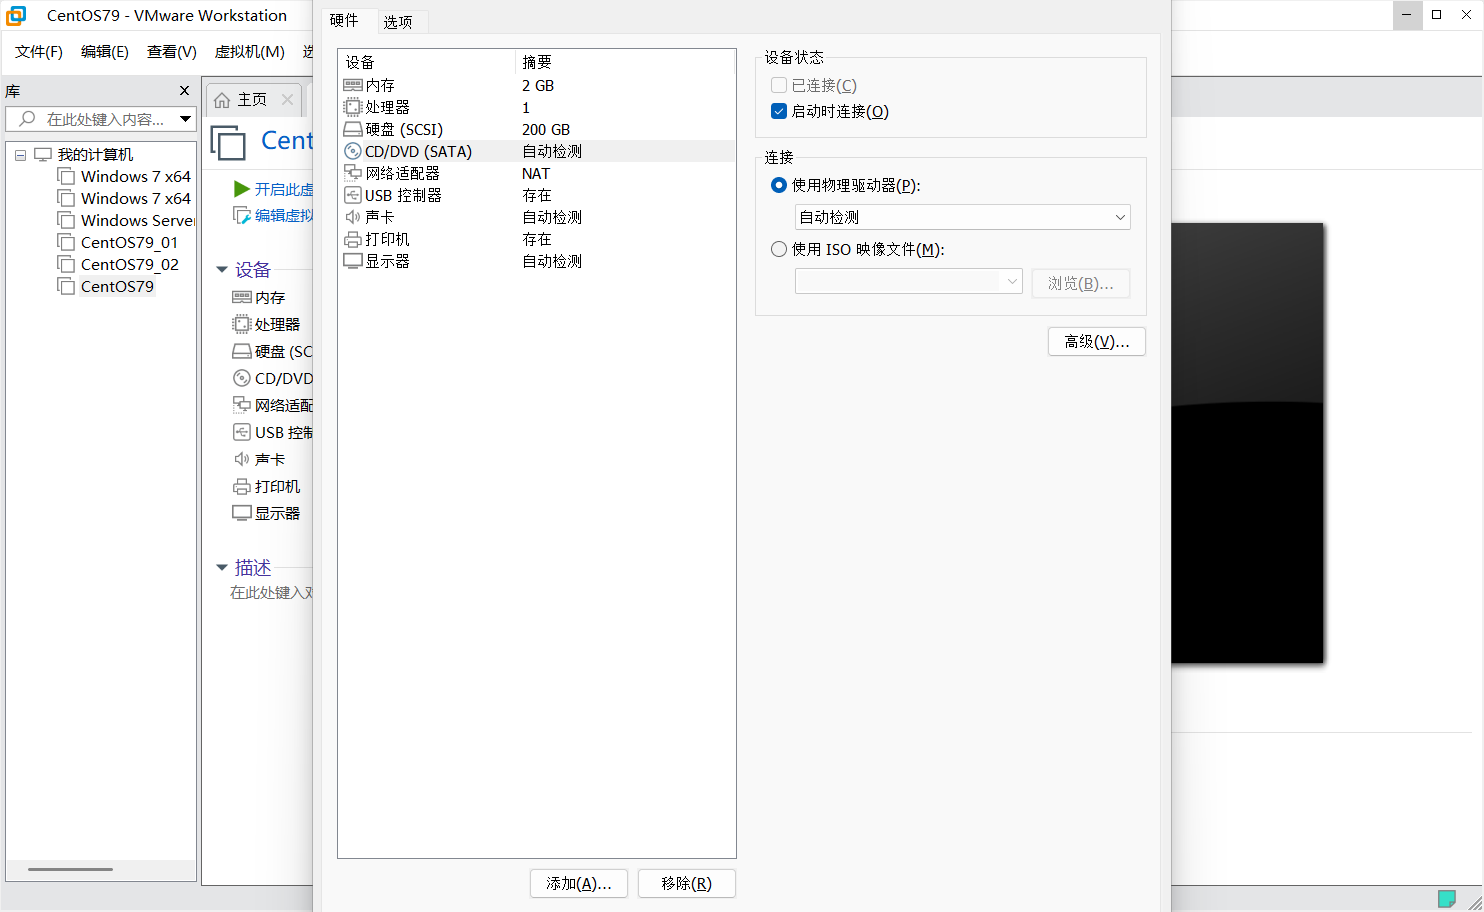Viewport: 1484px width, 912px height.
Task: Click the 移除(R) button
Action: [687, 883]
